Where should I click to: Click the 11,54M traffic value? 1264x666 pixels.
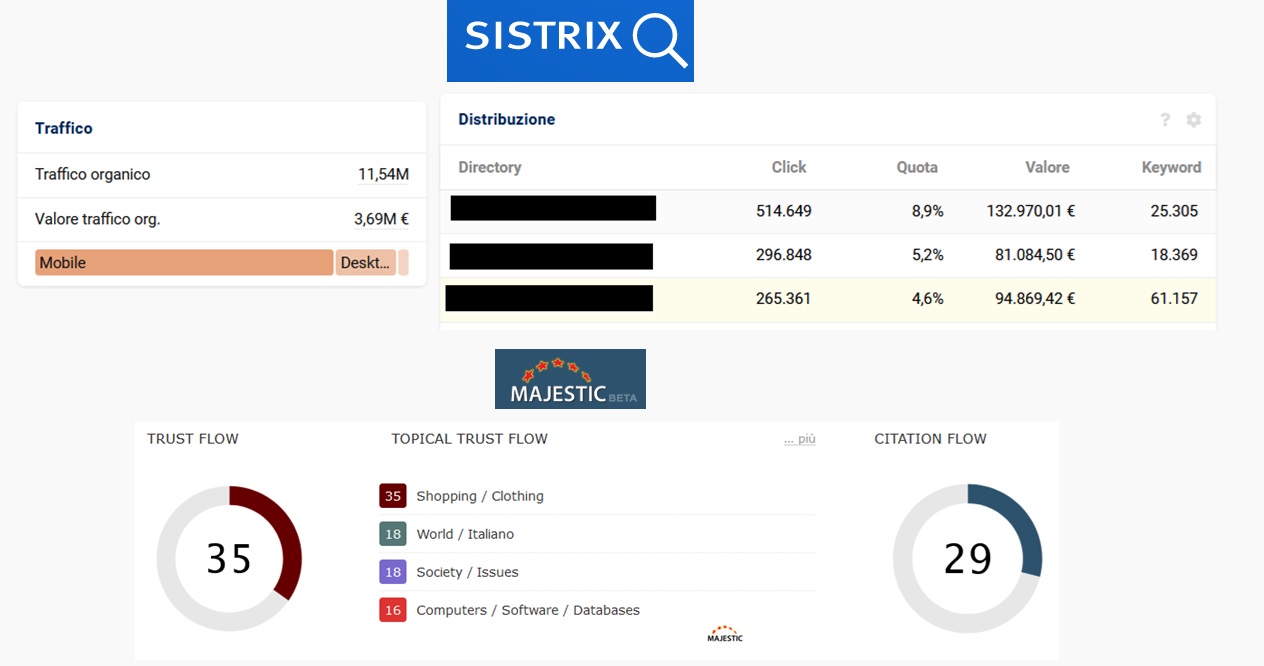coord(384,174)
